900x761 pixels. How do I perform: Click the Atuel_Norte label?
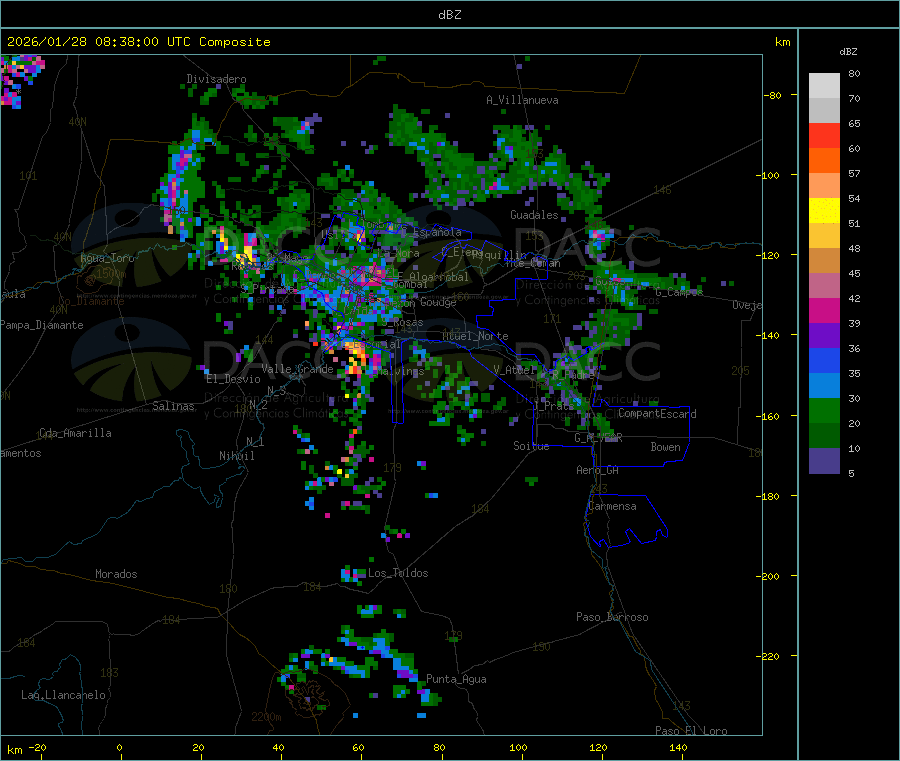click(475, 336)
